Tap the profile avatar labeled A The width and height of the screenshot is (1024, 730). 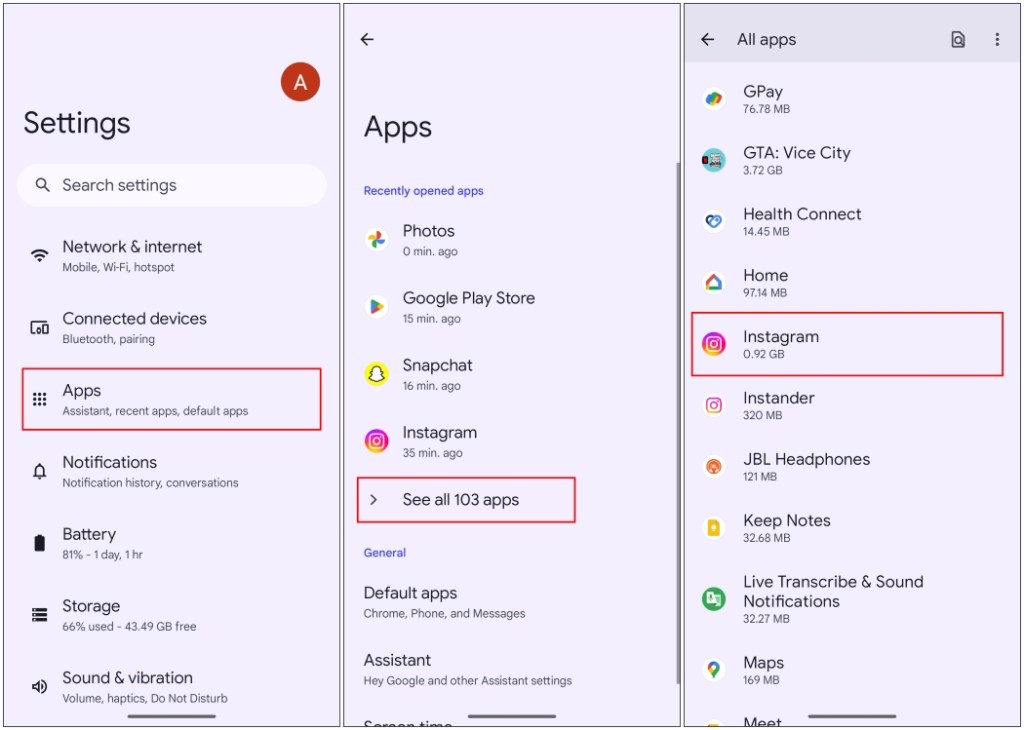[x=300, y=82]
